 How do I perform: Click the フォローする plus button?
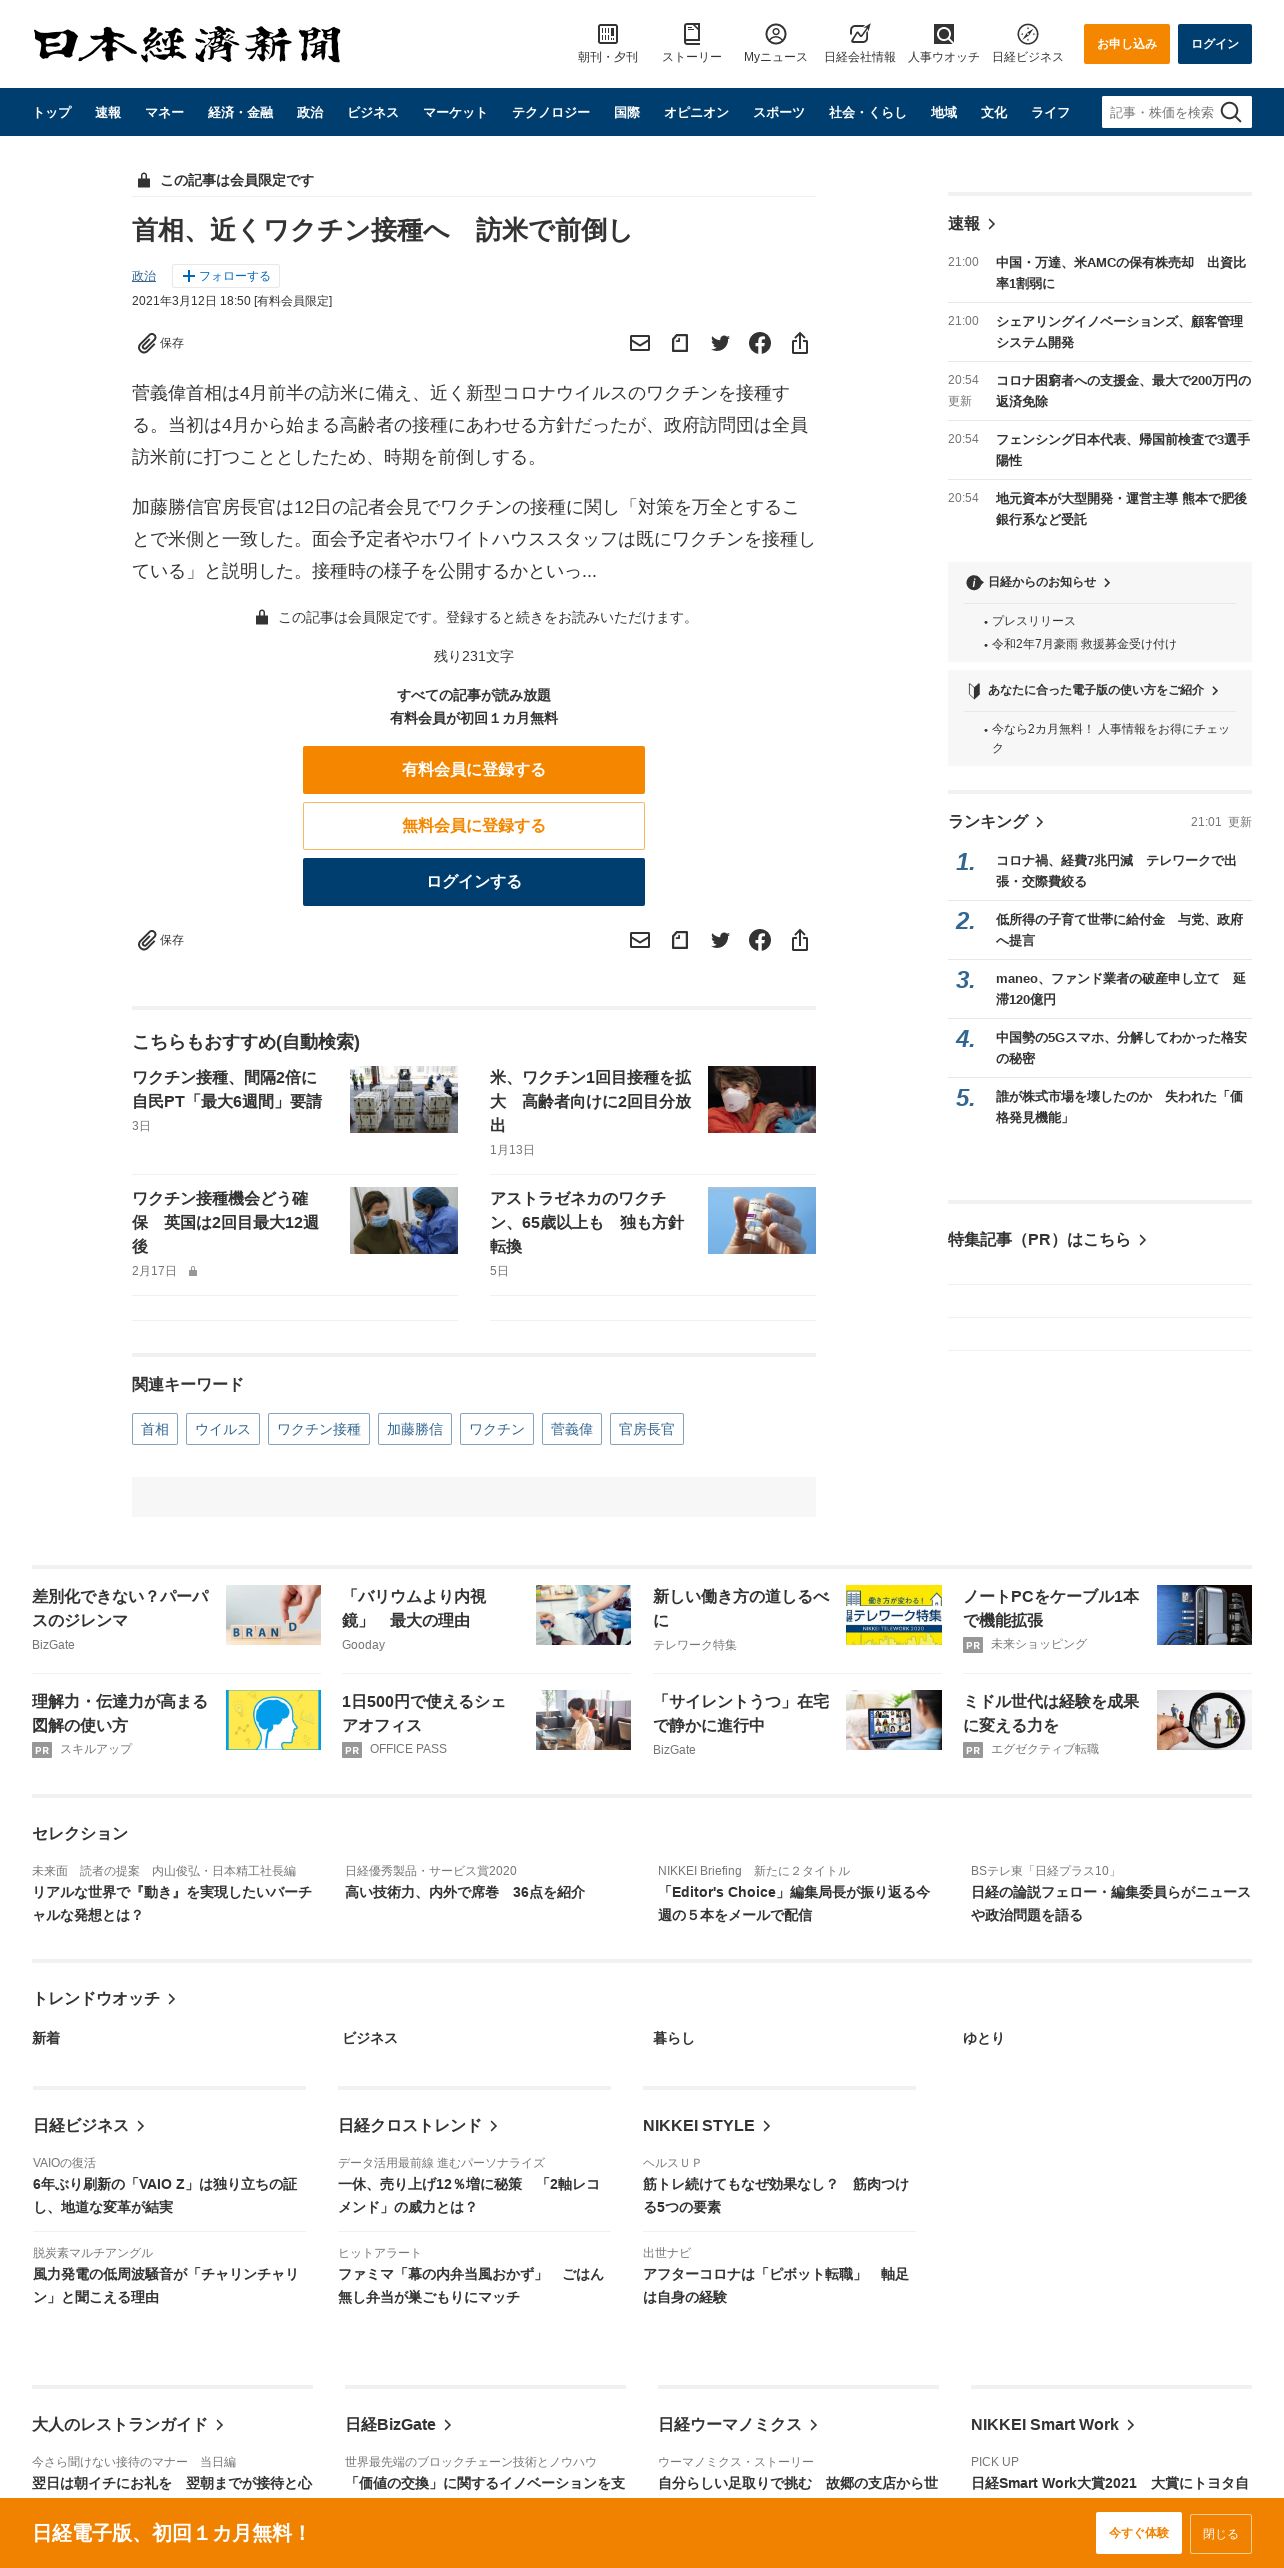coord(226,276)
